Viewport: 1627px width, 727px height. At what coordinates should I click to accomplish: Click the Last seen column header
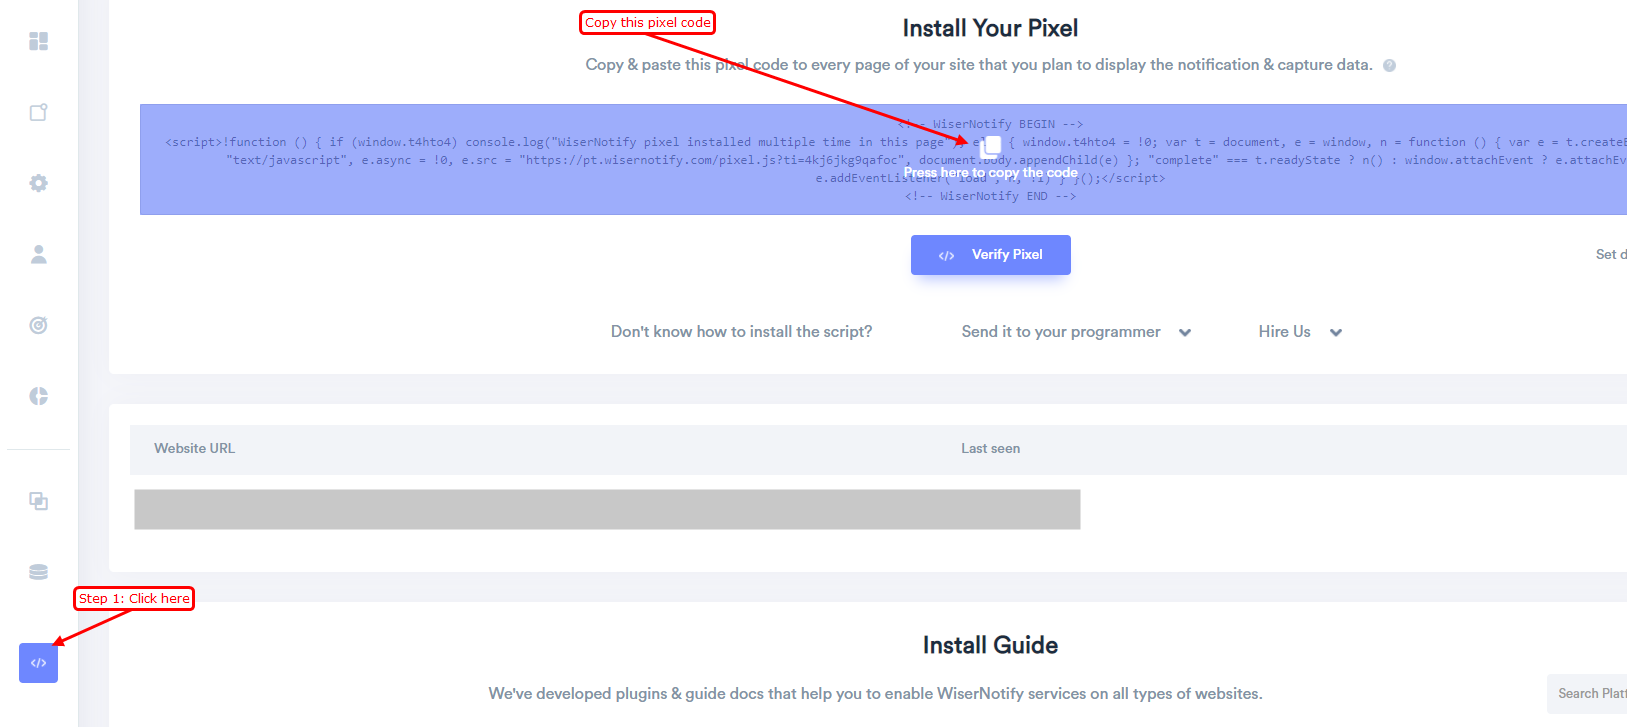tap(990, 449)
